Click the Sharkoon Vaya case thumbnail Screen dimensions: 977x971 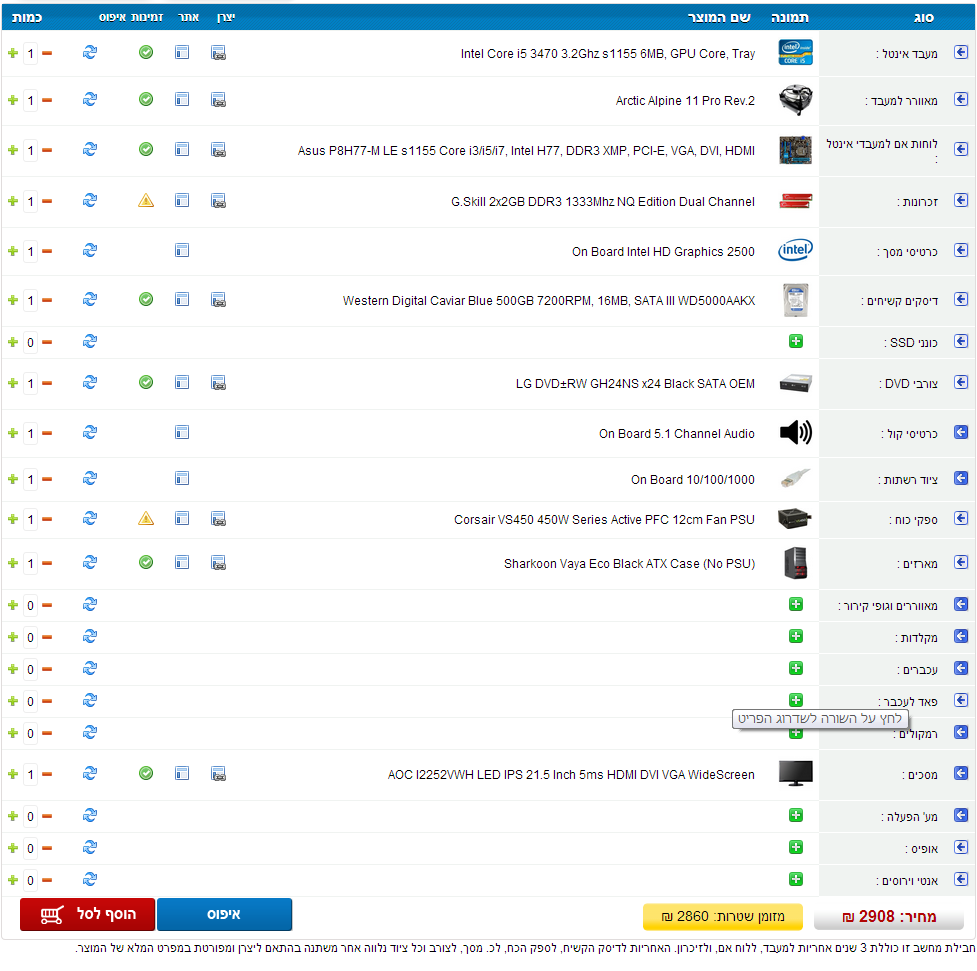796,563
